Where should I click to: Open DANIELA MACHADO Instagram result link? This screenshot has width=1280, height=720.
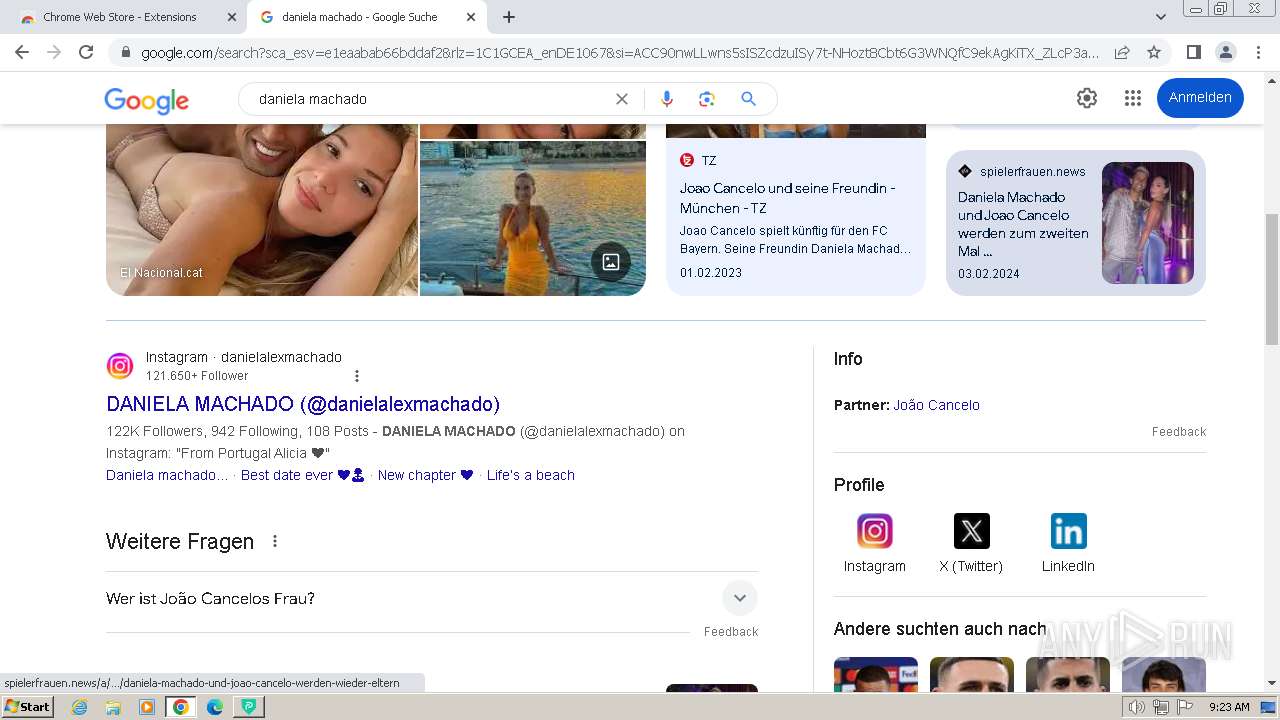tap(303, 404)
